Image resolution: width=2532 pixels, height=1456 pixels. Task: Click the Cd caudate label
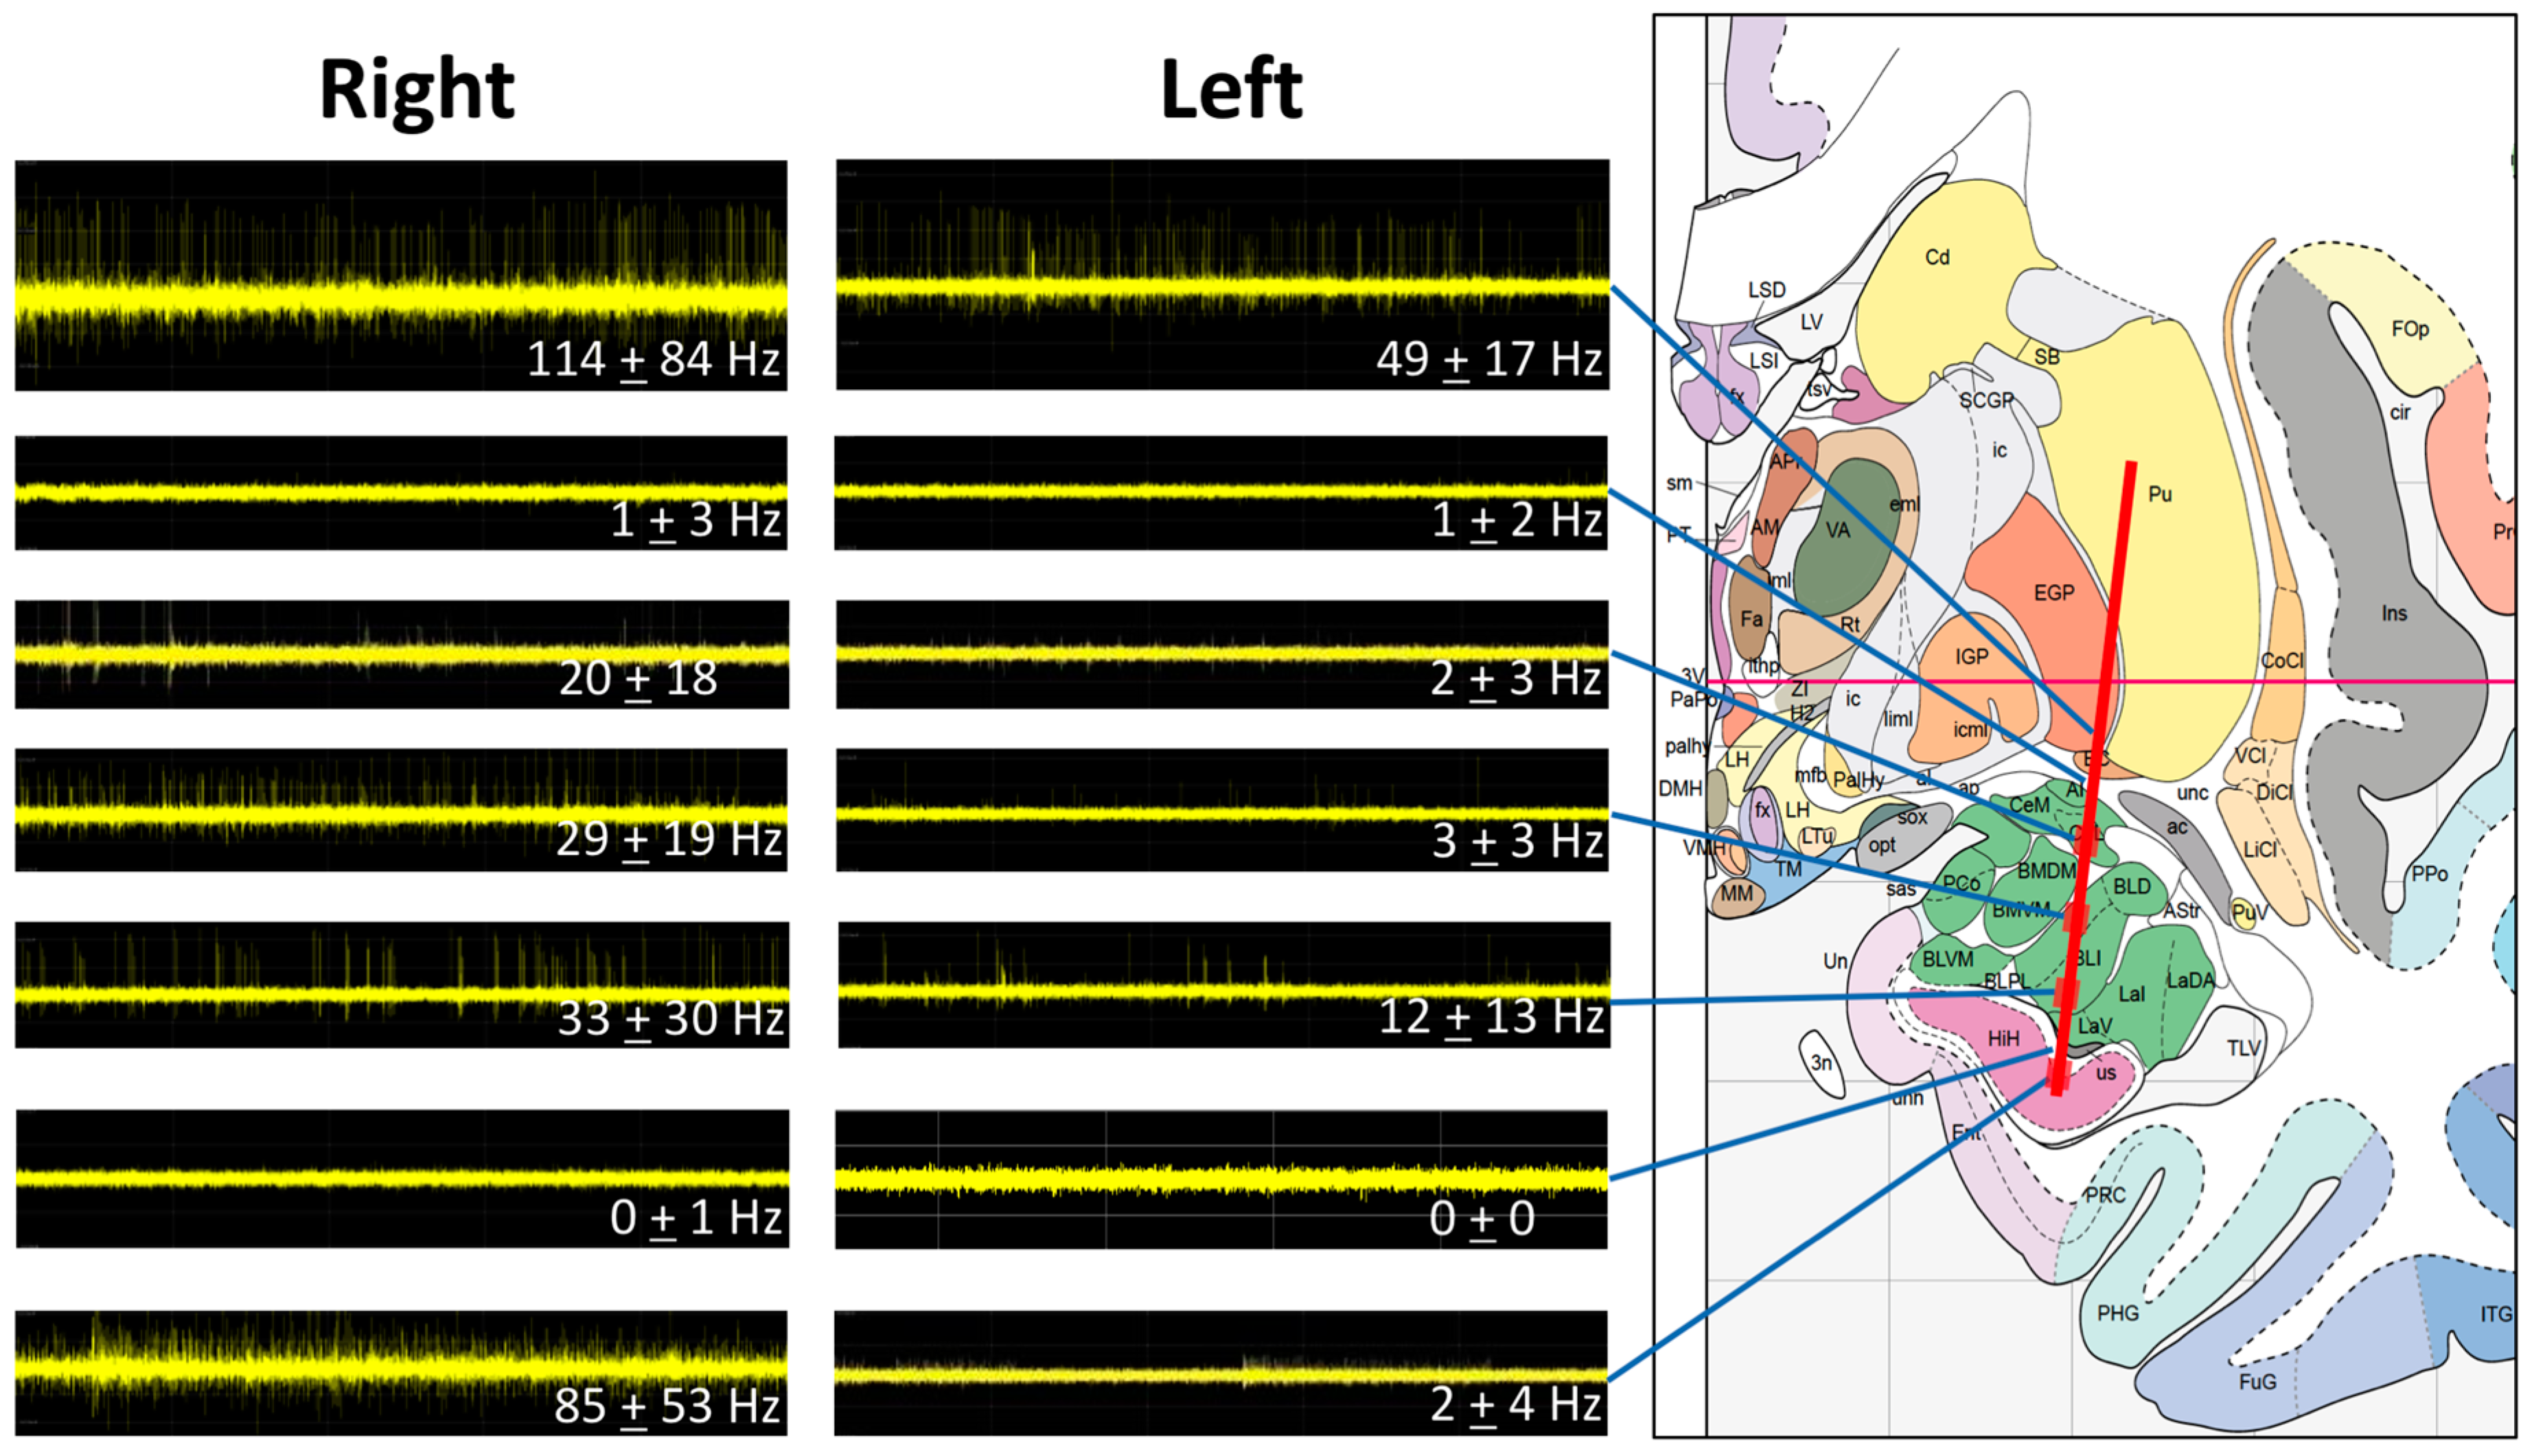click(x=1937, y=258)
